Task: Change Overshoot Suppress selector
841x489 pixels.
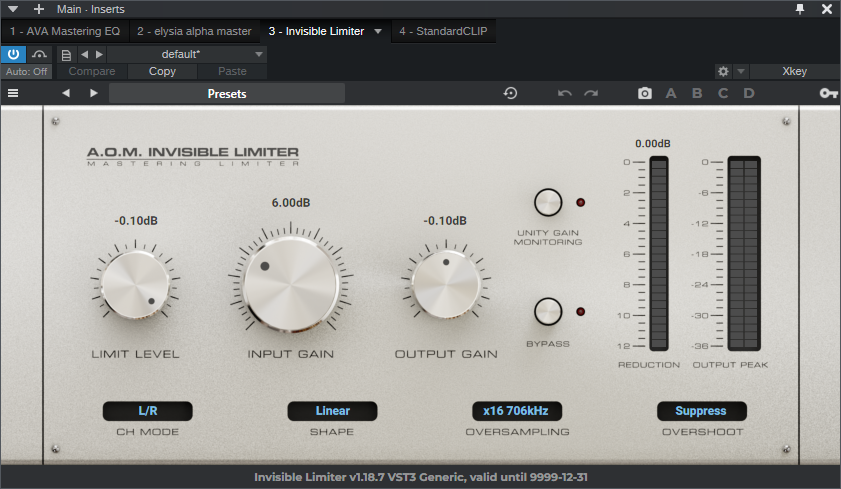Action: [701, 411]
